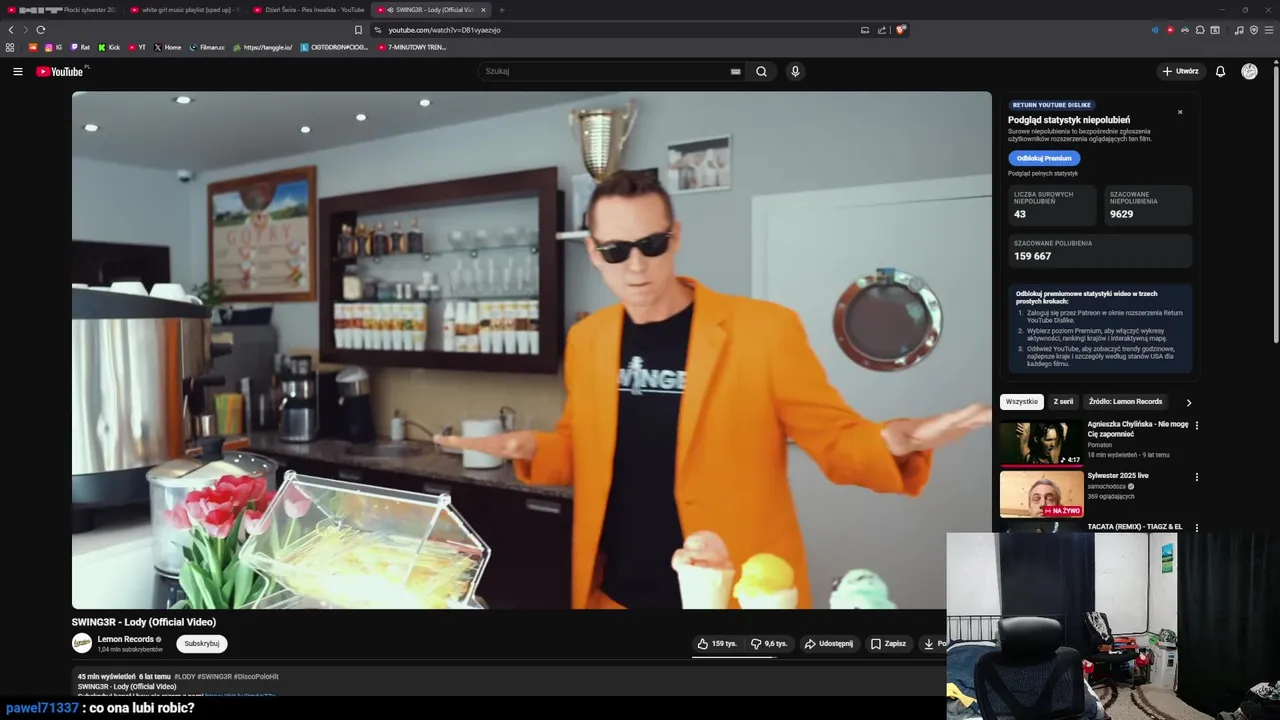Open the YouTube hamburger guide menu
Viewport: 1280px width, 720px height.
pyautogui.click(x=17, y=72)
